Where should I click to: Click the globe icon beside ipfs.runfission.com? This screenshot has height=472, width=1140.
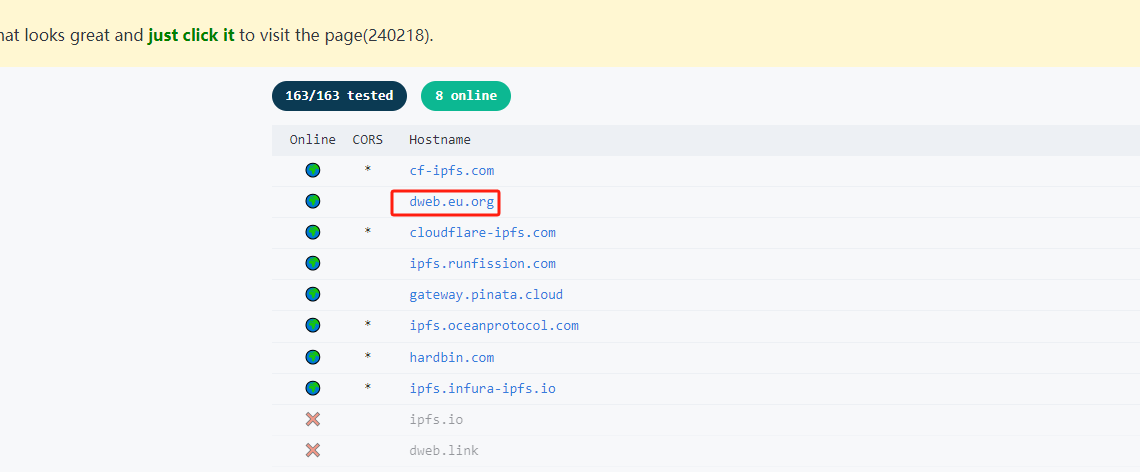313,264
